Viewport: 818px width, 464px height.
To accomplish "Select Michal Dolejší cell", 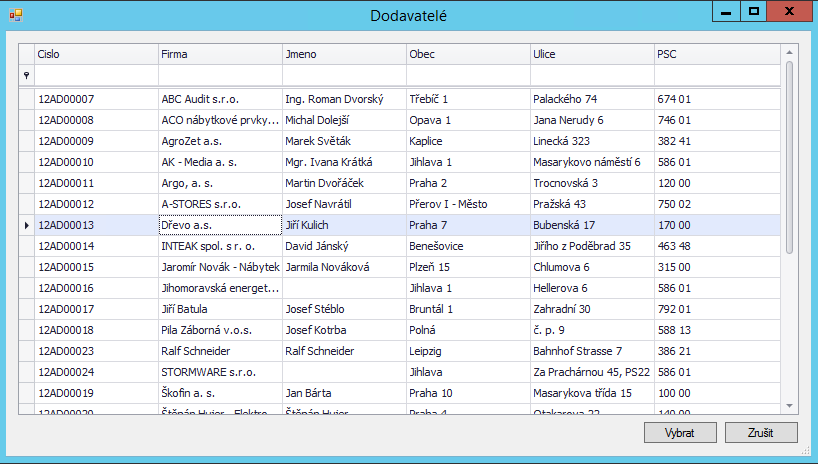I will coord(344,120).
